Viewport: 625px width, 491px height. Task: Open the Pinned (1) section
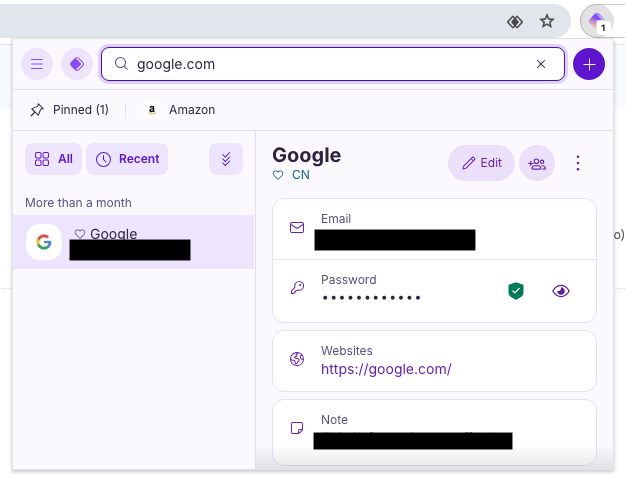(x=69, y=110)
